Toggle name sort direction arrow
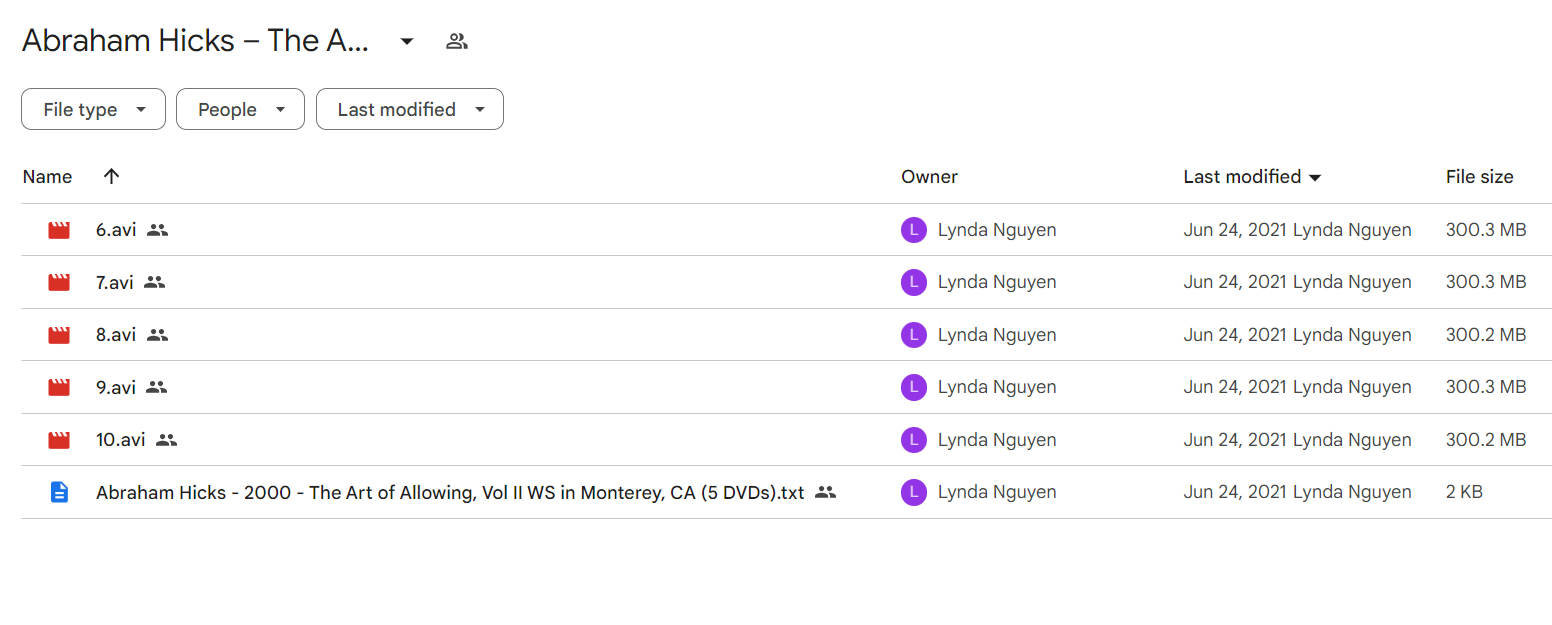Screen dimensions: 1552x625 (x=111, y=176)
